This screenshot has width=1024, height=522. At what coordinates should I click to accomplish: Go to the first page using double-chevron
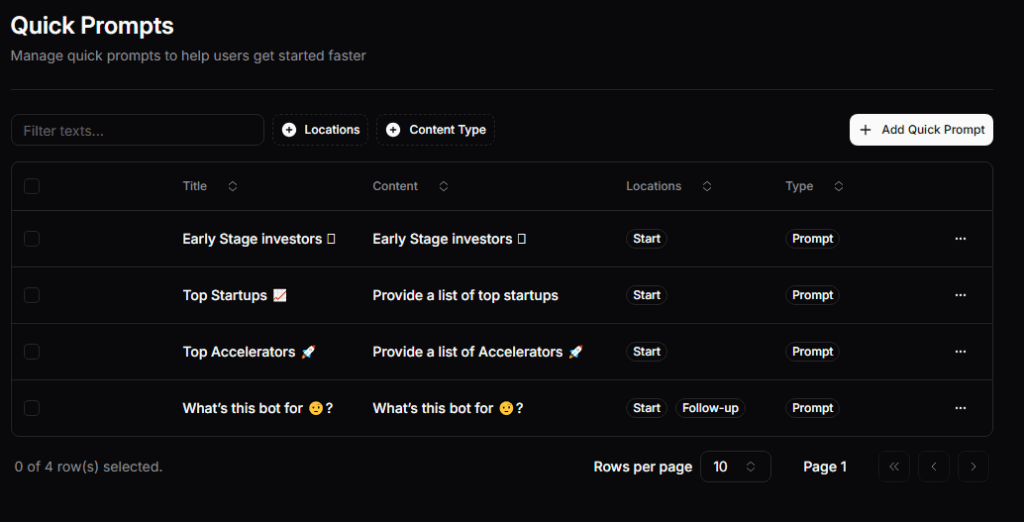(x=893, y=467)
